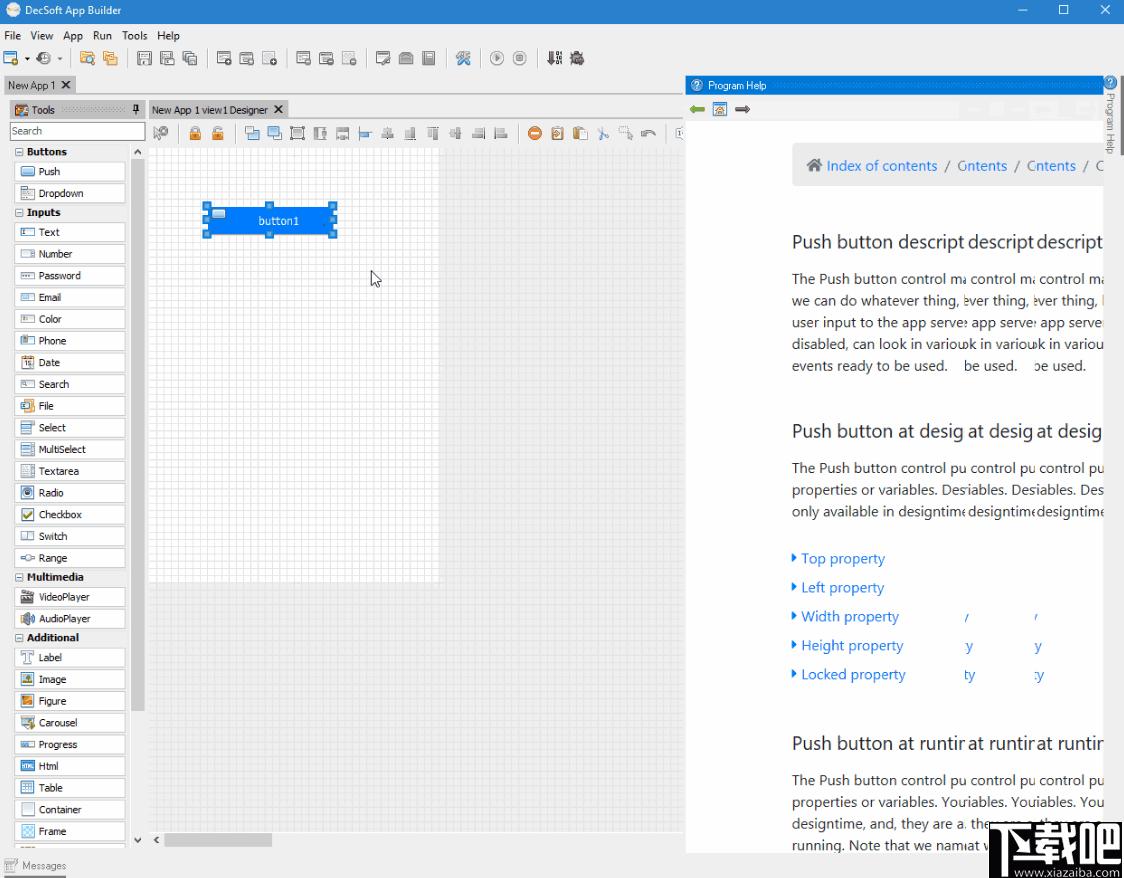Image resolution: width=1124 pixels, height=878 pixels.
Task: Select the Color input control
Action: tap(70, 319)
